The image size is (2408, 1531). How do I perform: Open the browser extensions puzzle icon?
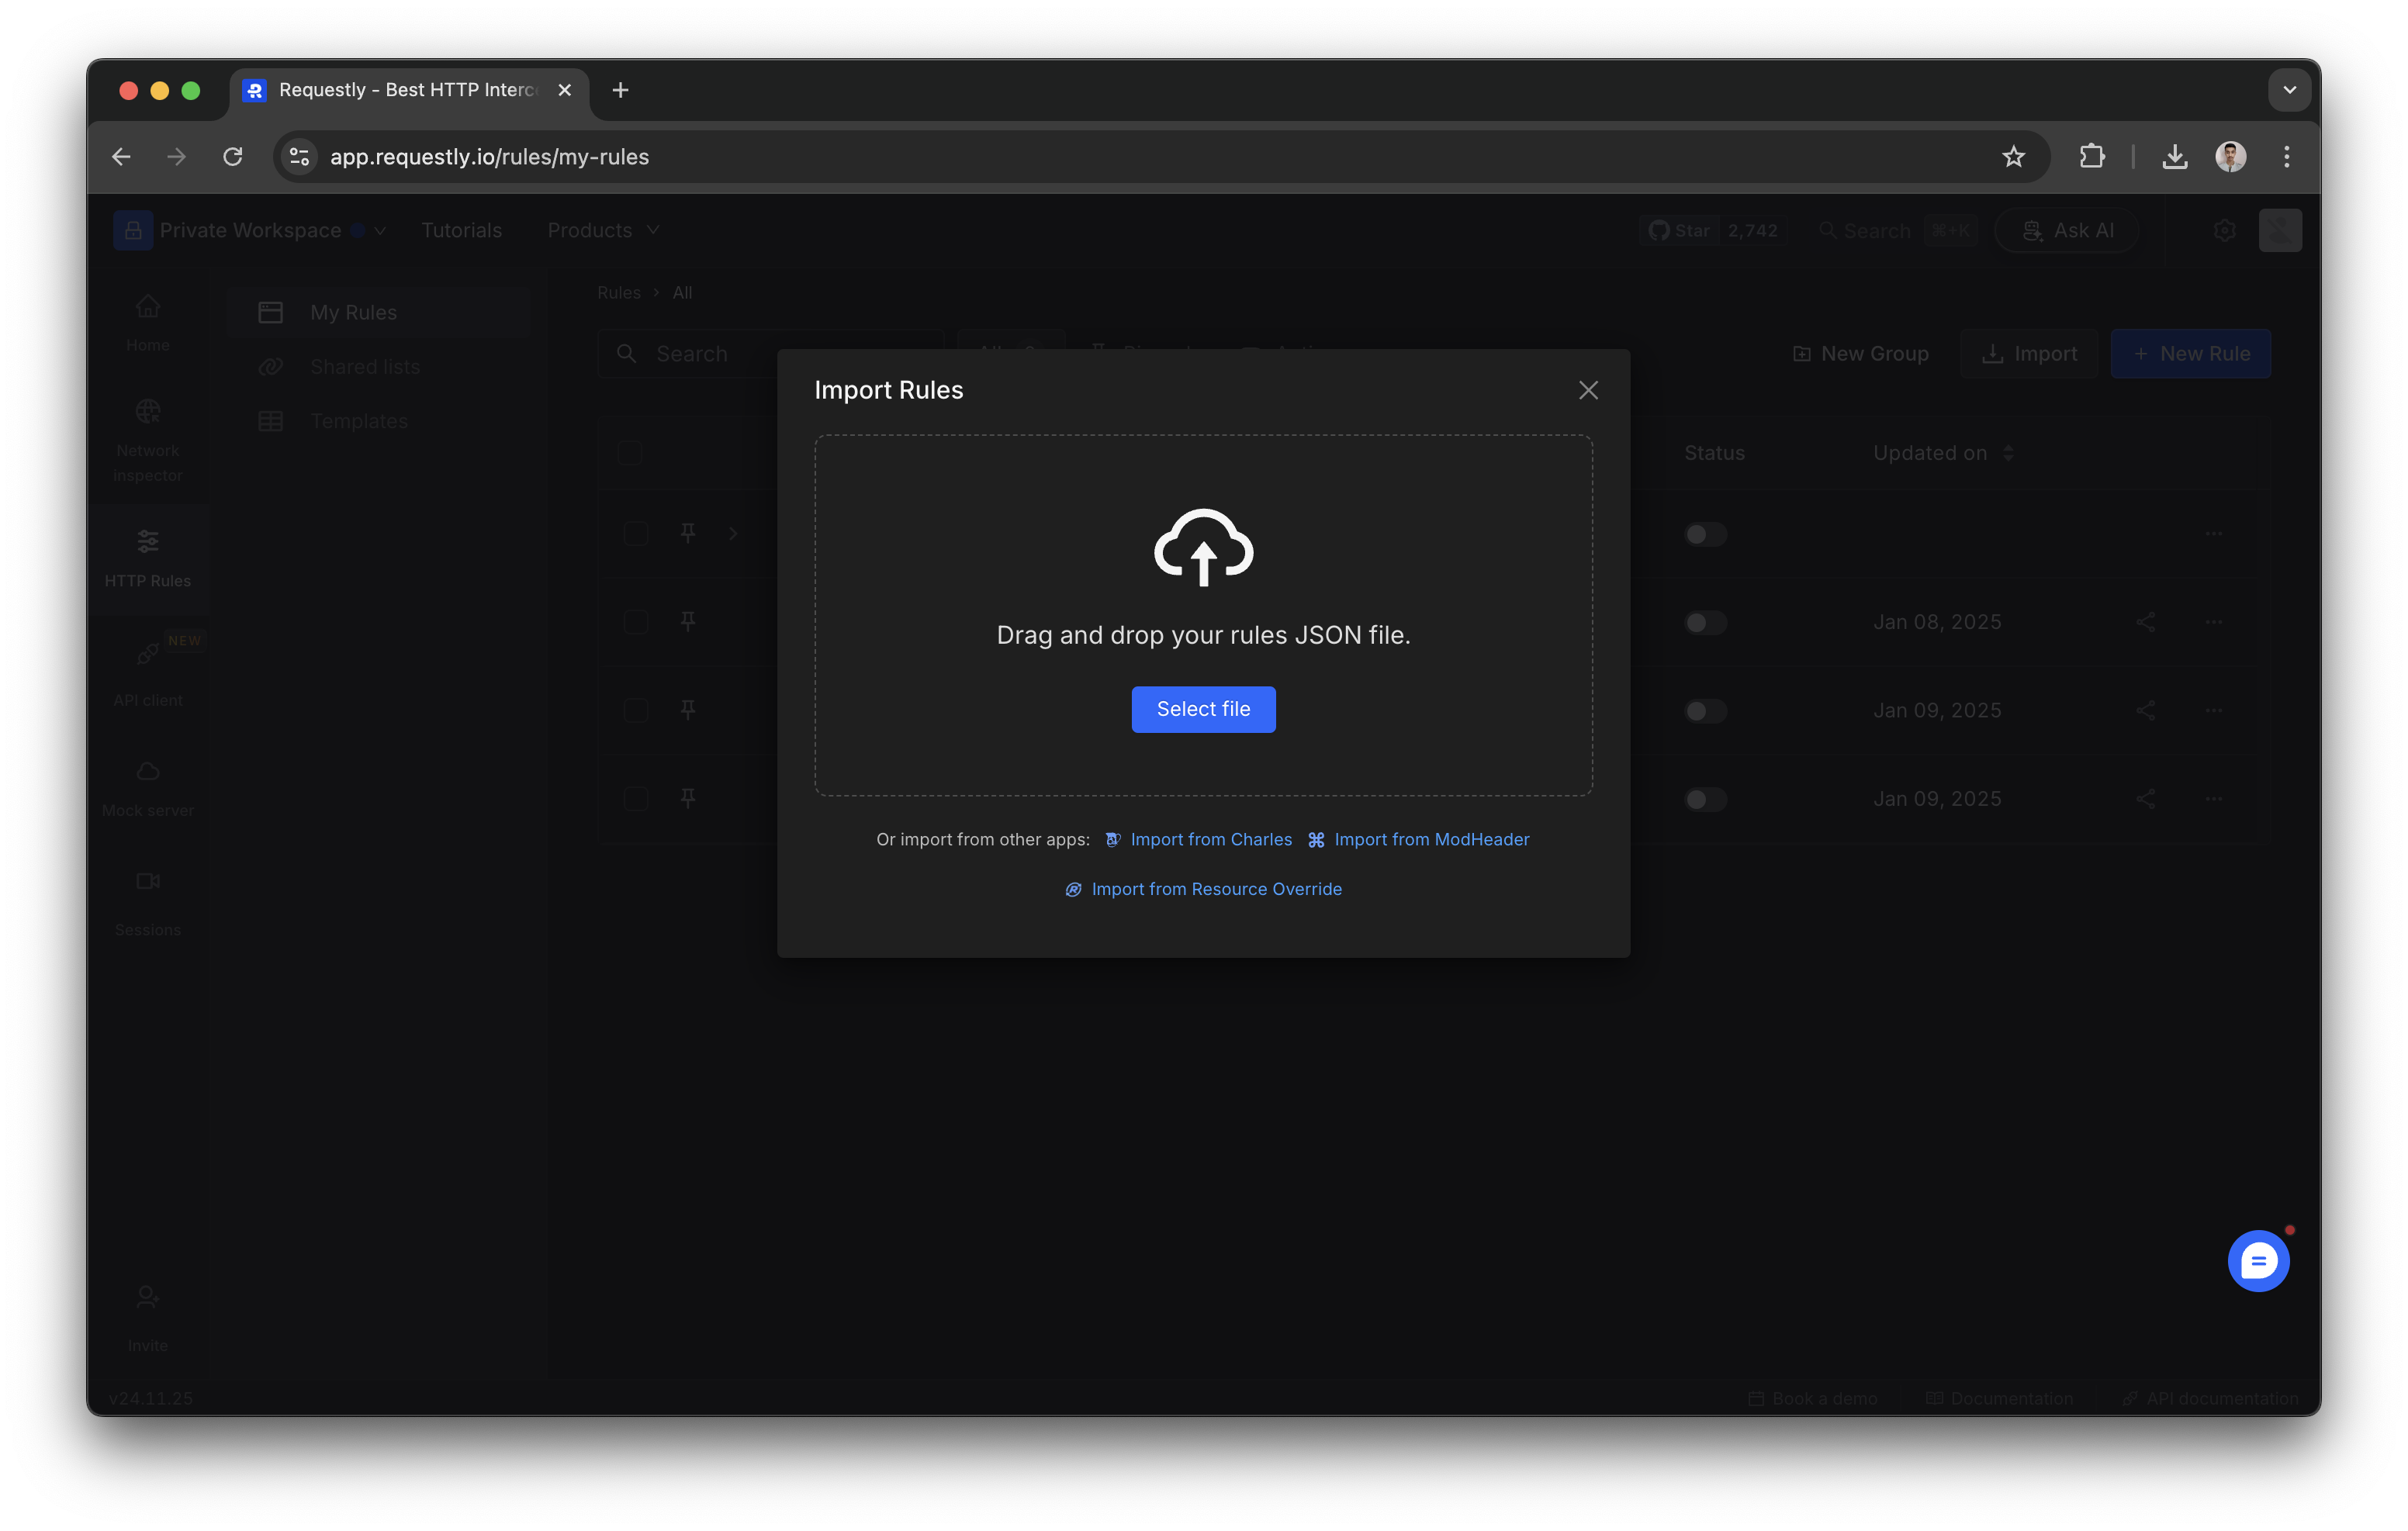pyautogui.click(x=2091, y=157)
